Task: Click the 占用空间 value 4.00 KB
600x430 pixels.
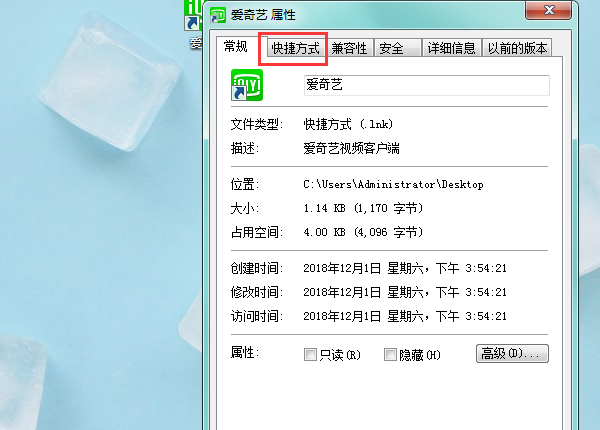Action: [363, 232]
